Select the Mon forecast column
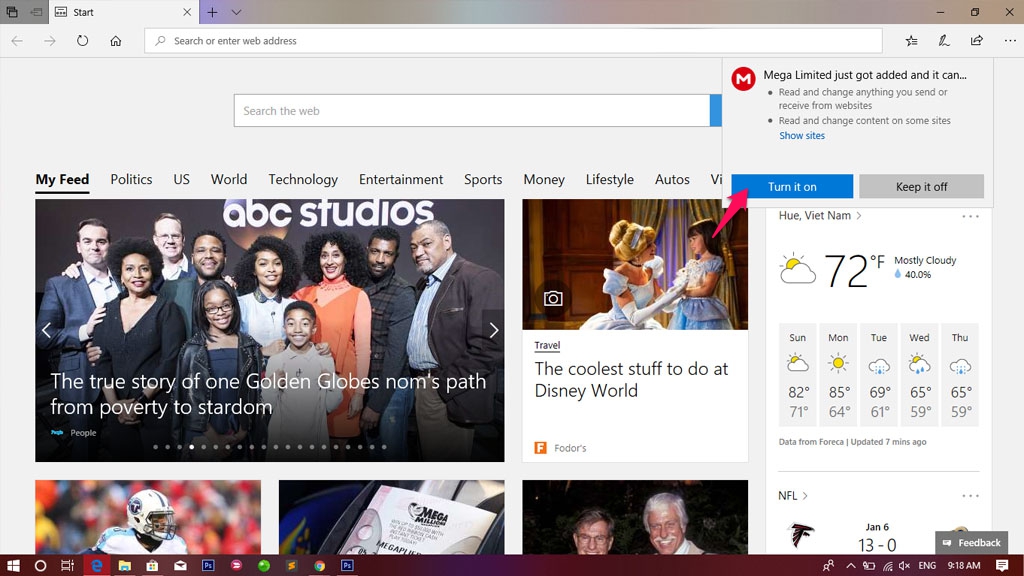Viewport: 1024px width, 576px height. pyautogui.click(x=838, y=375)
